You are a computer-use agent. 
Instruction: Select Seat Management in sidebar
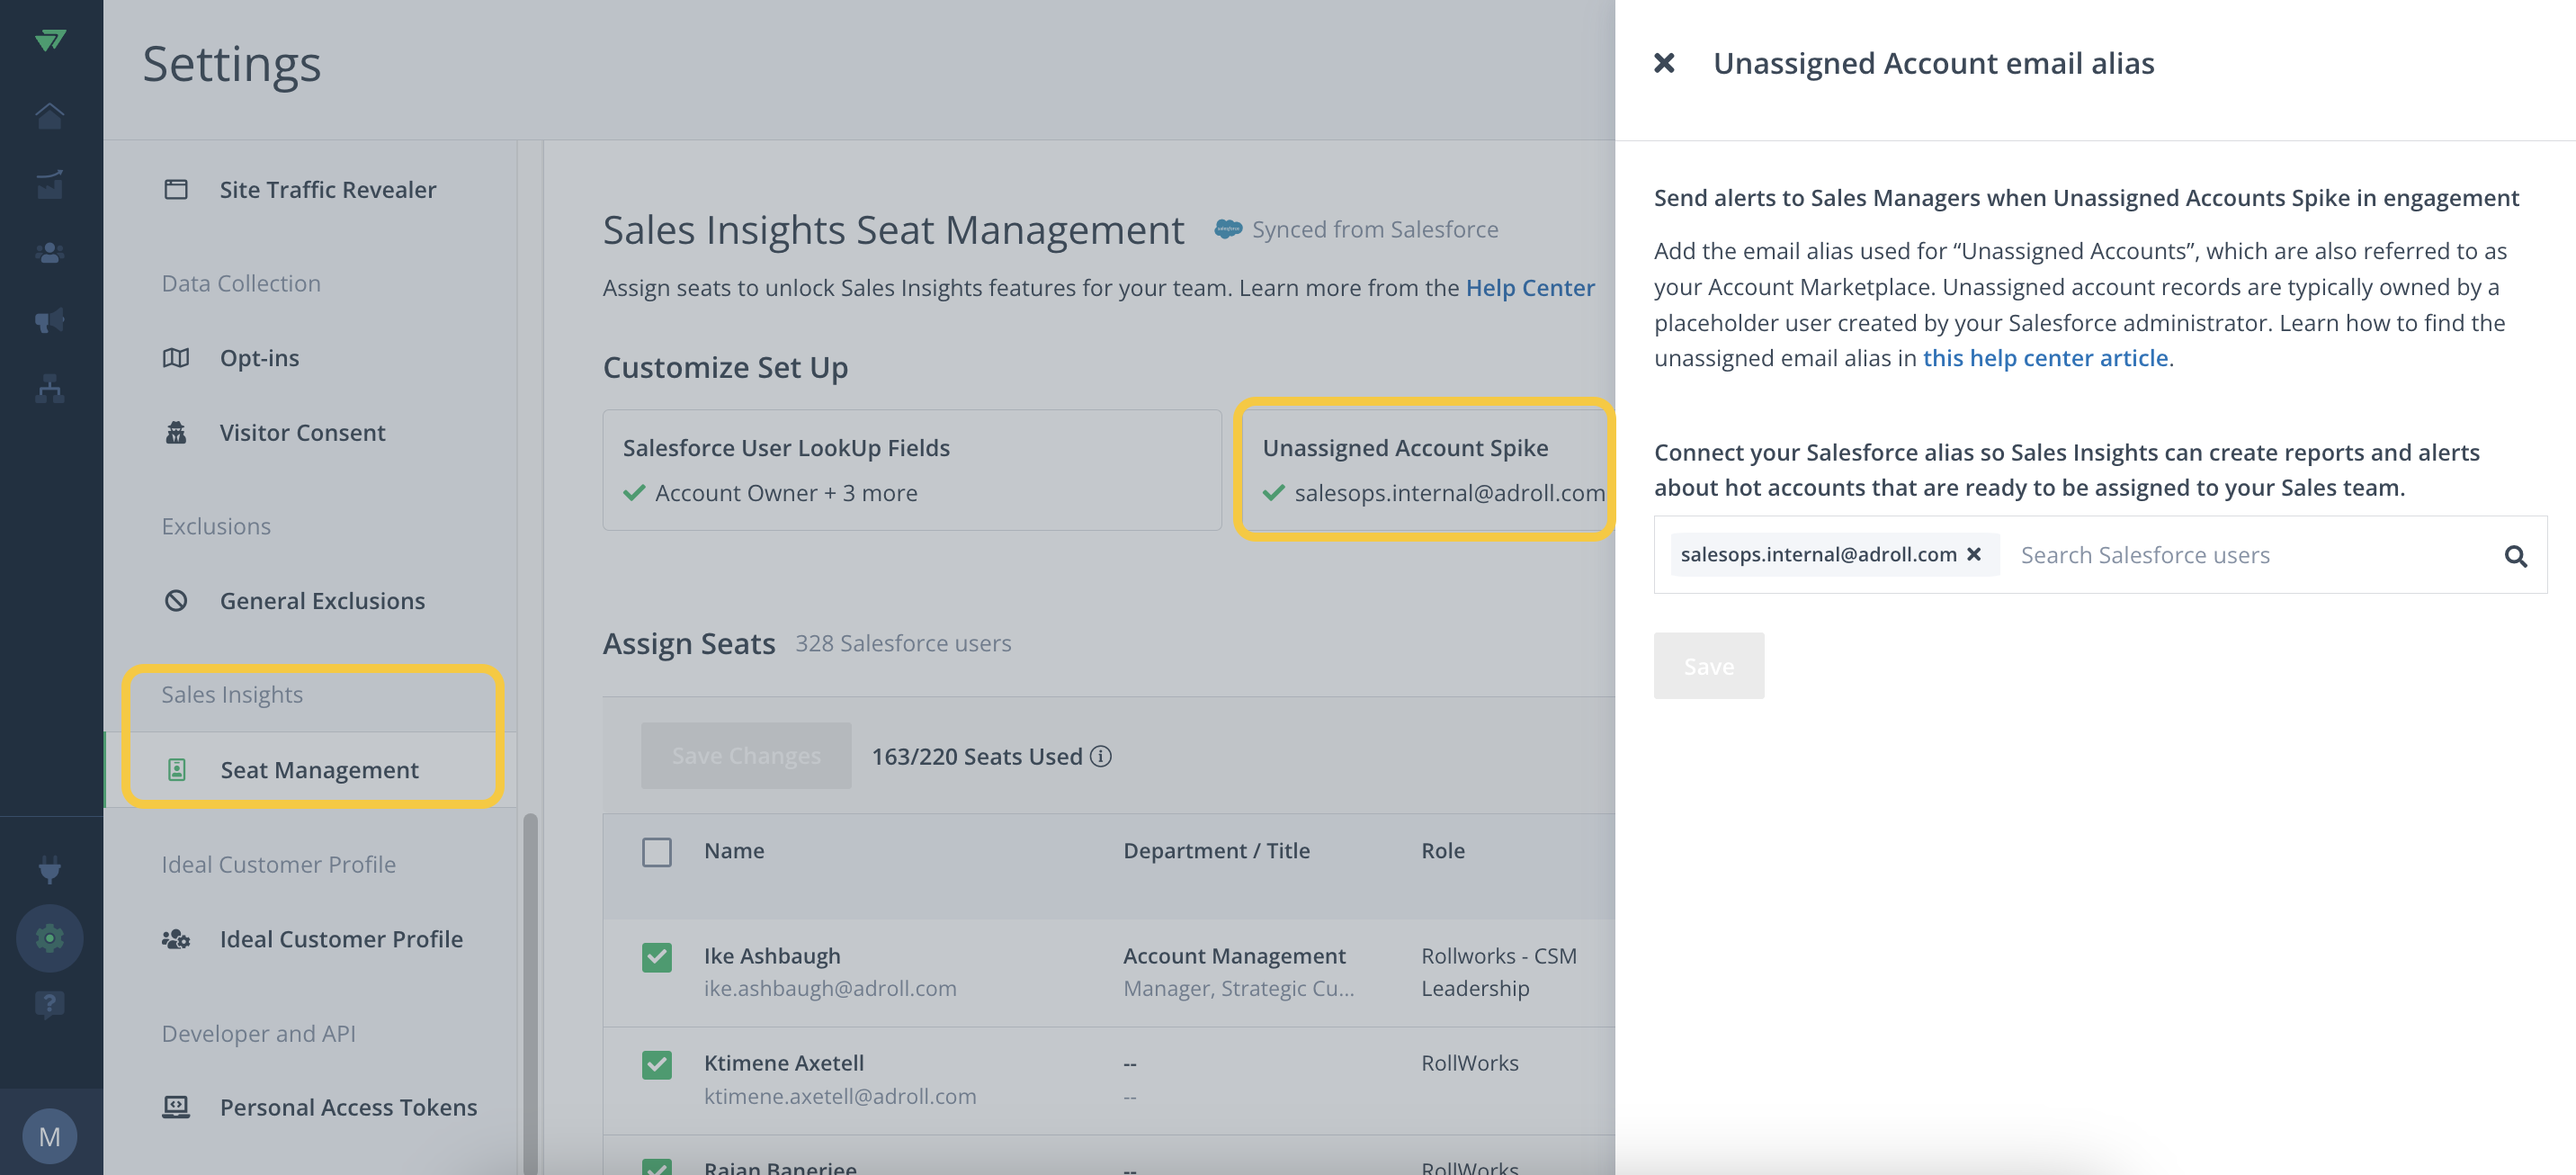pos(310,769)
